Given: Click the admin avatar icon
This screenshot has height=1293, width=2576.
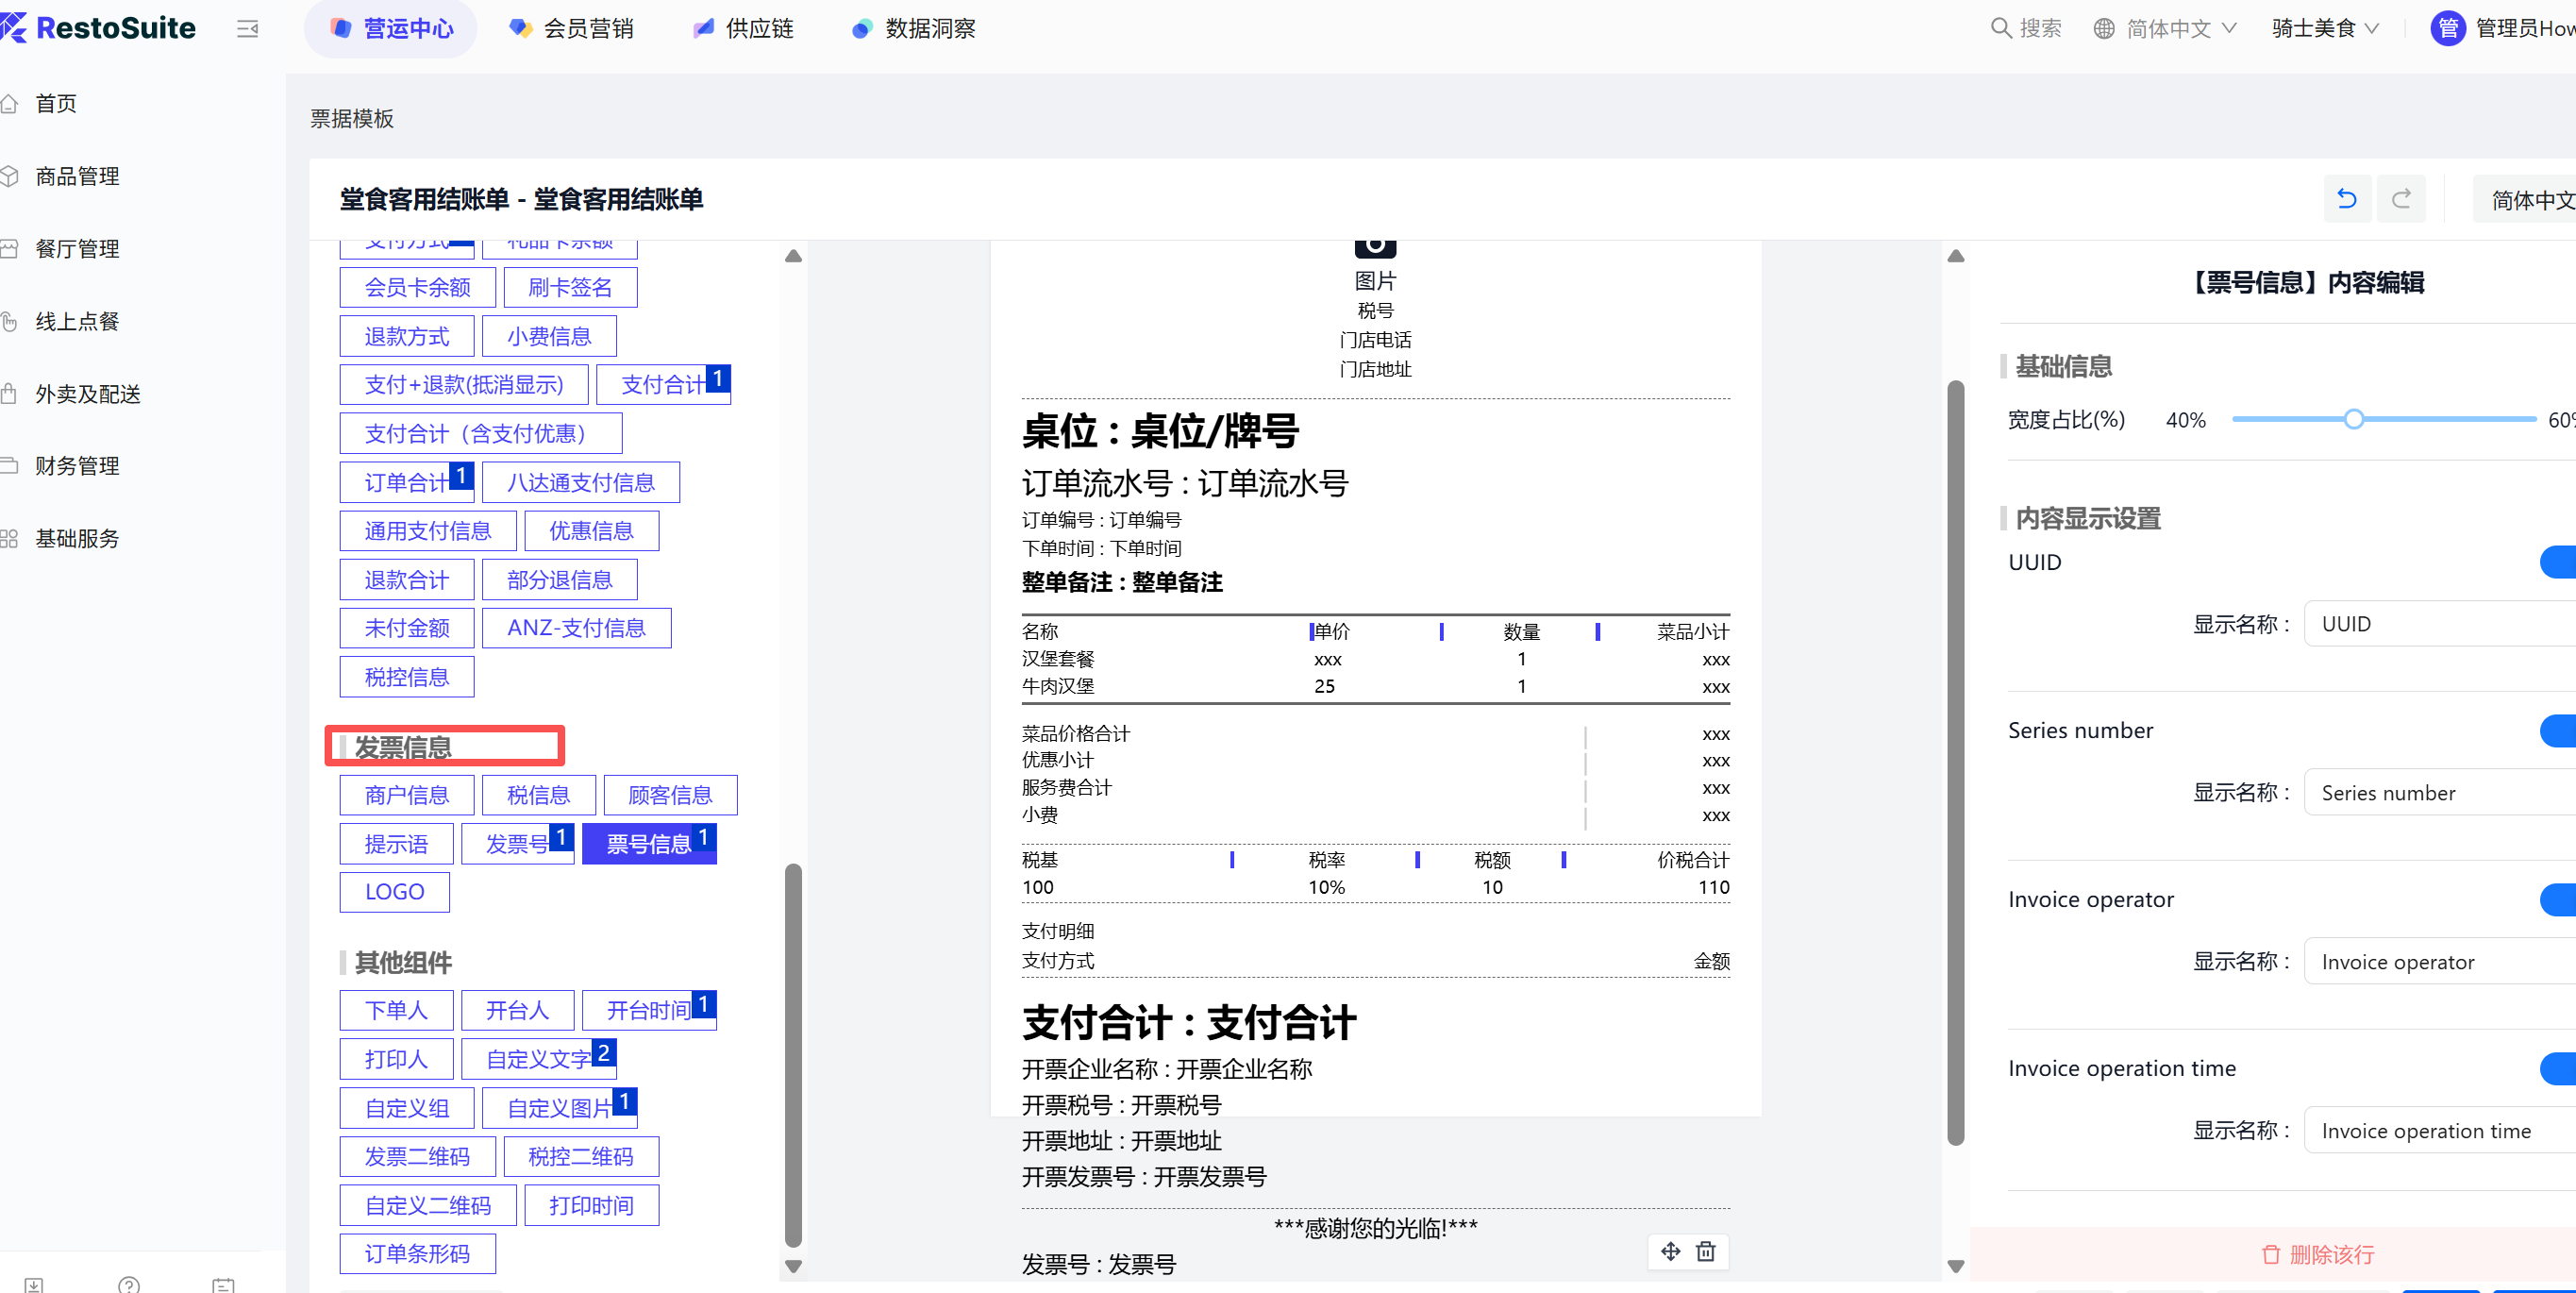Looking at the screenshot, I should tap(2447, 28).
